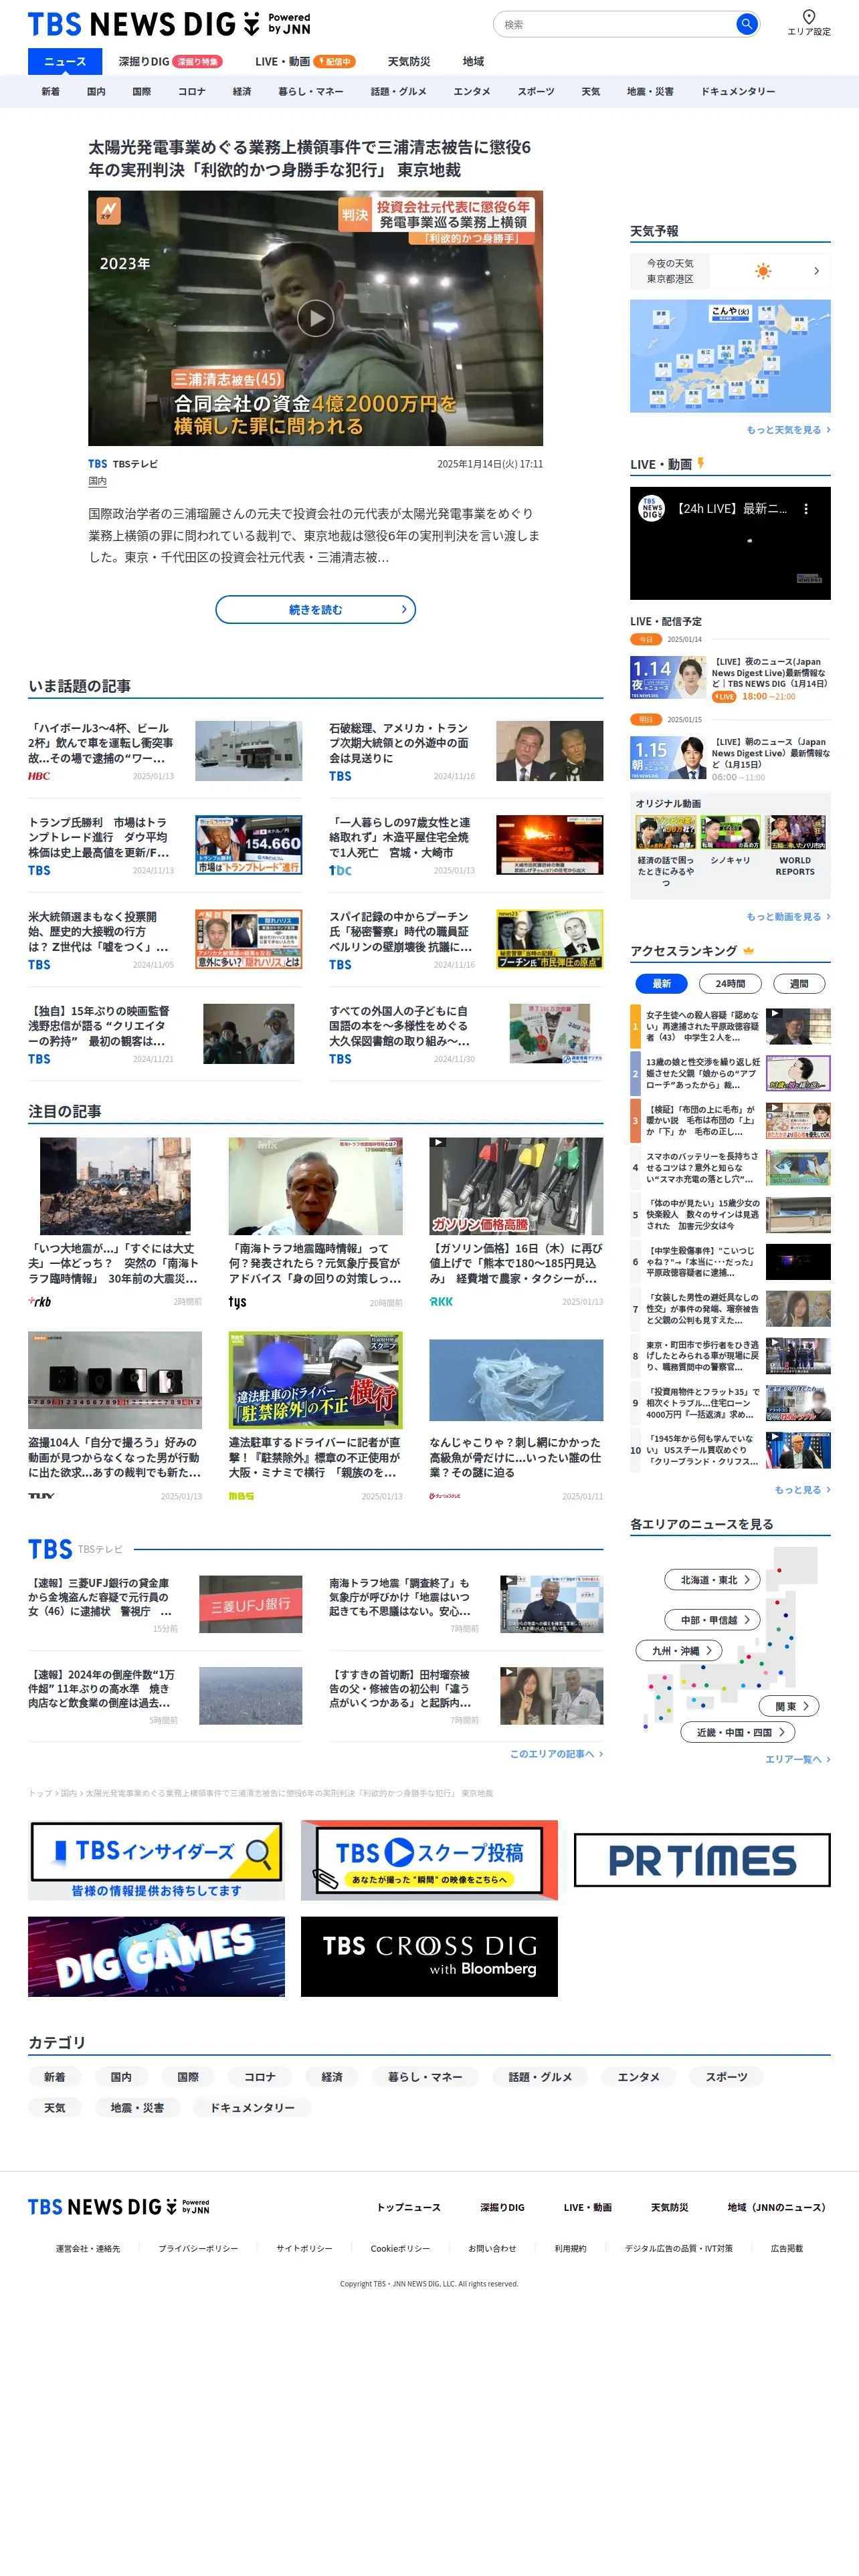Open 地域 tab
The height and width of the screenshot is (2576, 859).
(473, 62)
